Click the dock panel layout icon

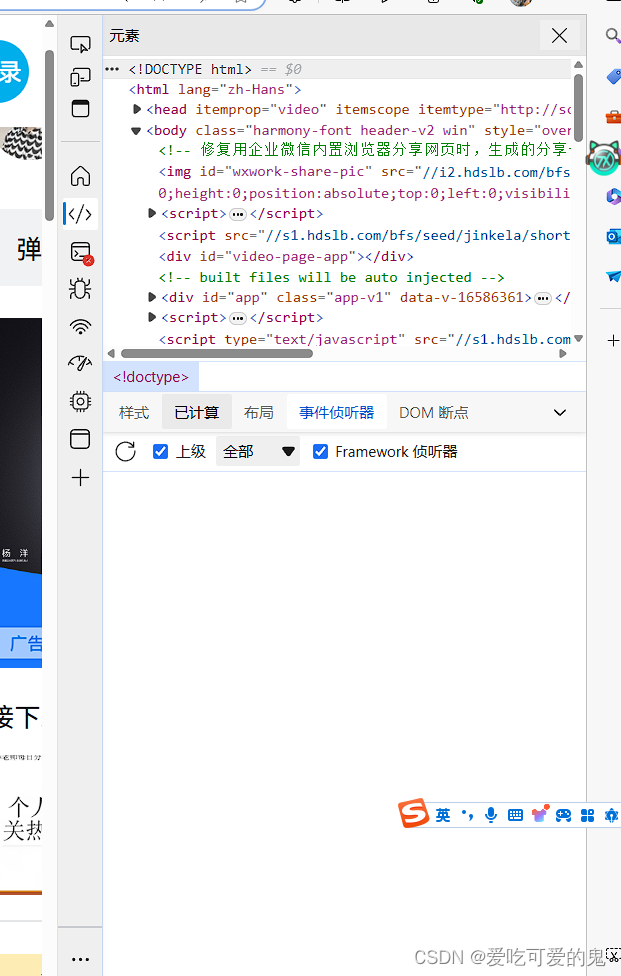(80, 109)
